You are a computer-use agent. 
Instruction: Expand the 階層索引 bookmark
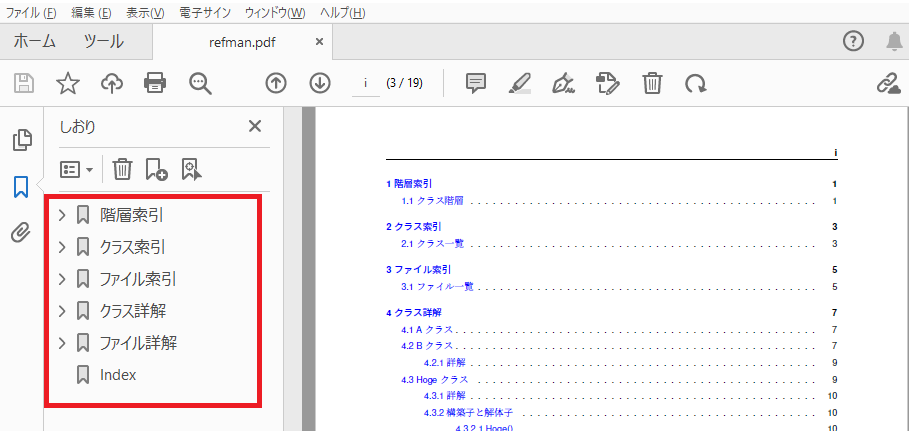62,215
